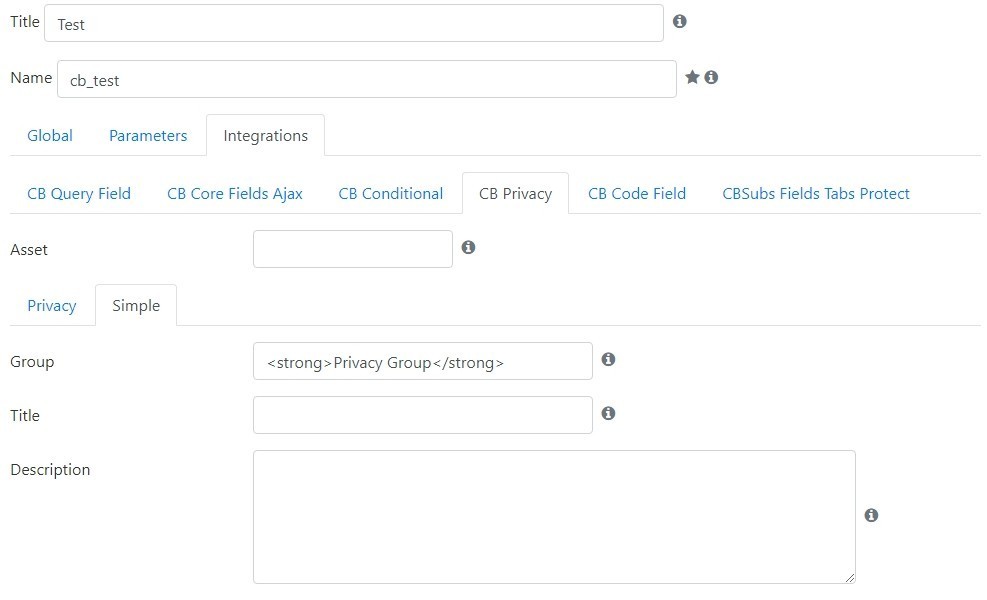Click the info icon beside the Description textarea
The image size is (987, 600).
(871, 516)
